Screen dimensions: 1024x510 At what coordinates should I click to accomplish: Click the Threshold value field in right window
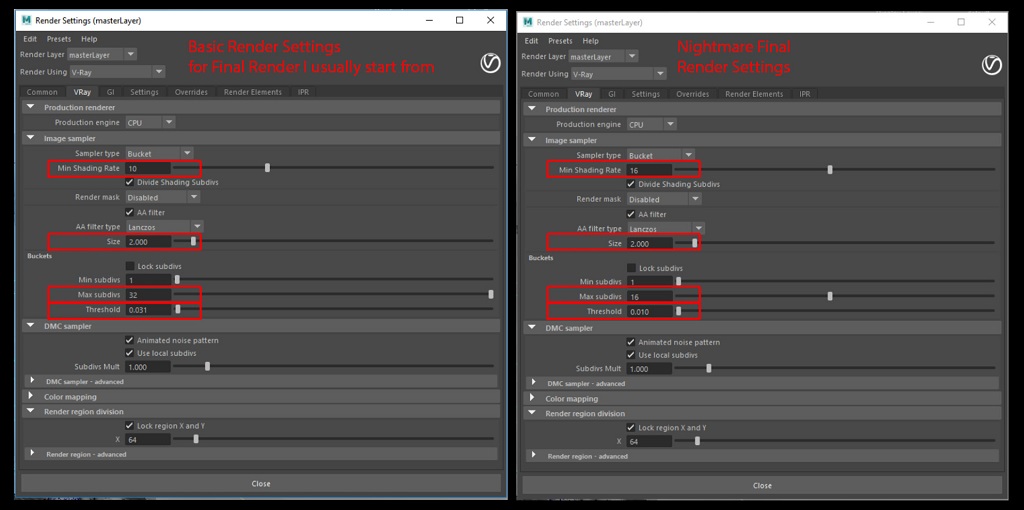click(x=648, y=311)
